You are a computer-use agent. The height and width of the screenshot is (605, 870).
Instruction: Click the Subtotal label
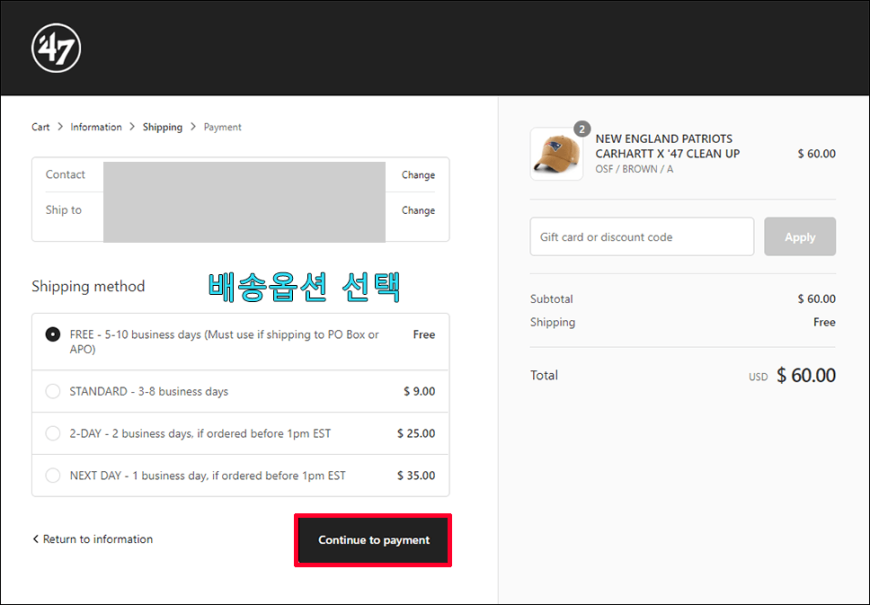(552, 299)
